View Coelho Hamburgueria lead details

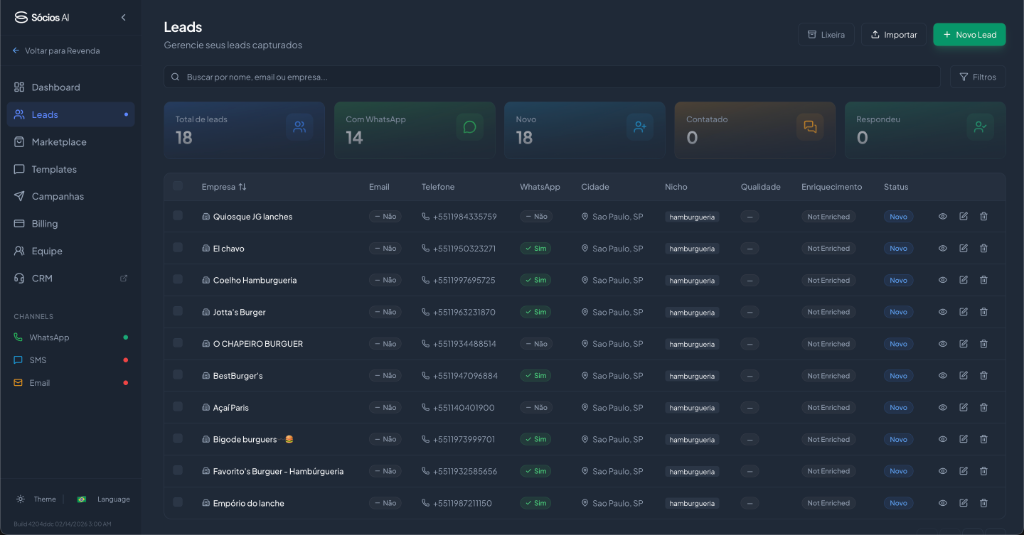coord(942,280)
